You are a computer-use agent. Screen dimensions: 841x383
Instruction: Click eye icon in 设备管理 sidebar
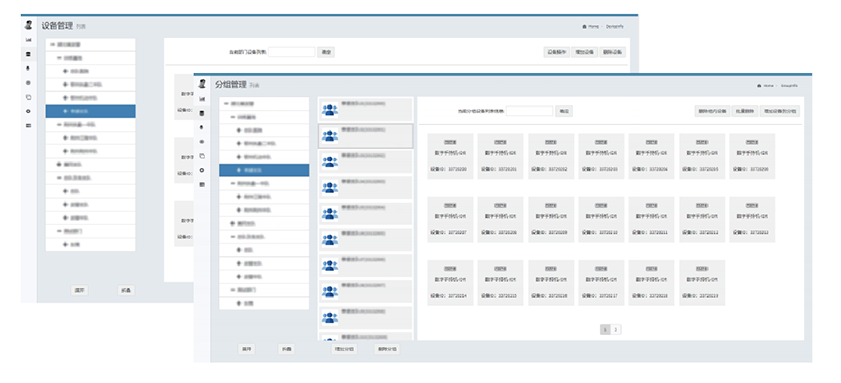(x=28, y=83)
